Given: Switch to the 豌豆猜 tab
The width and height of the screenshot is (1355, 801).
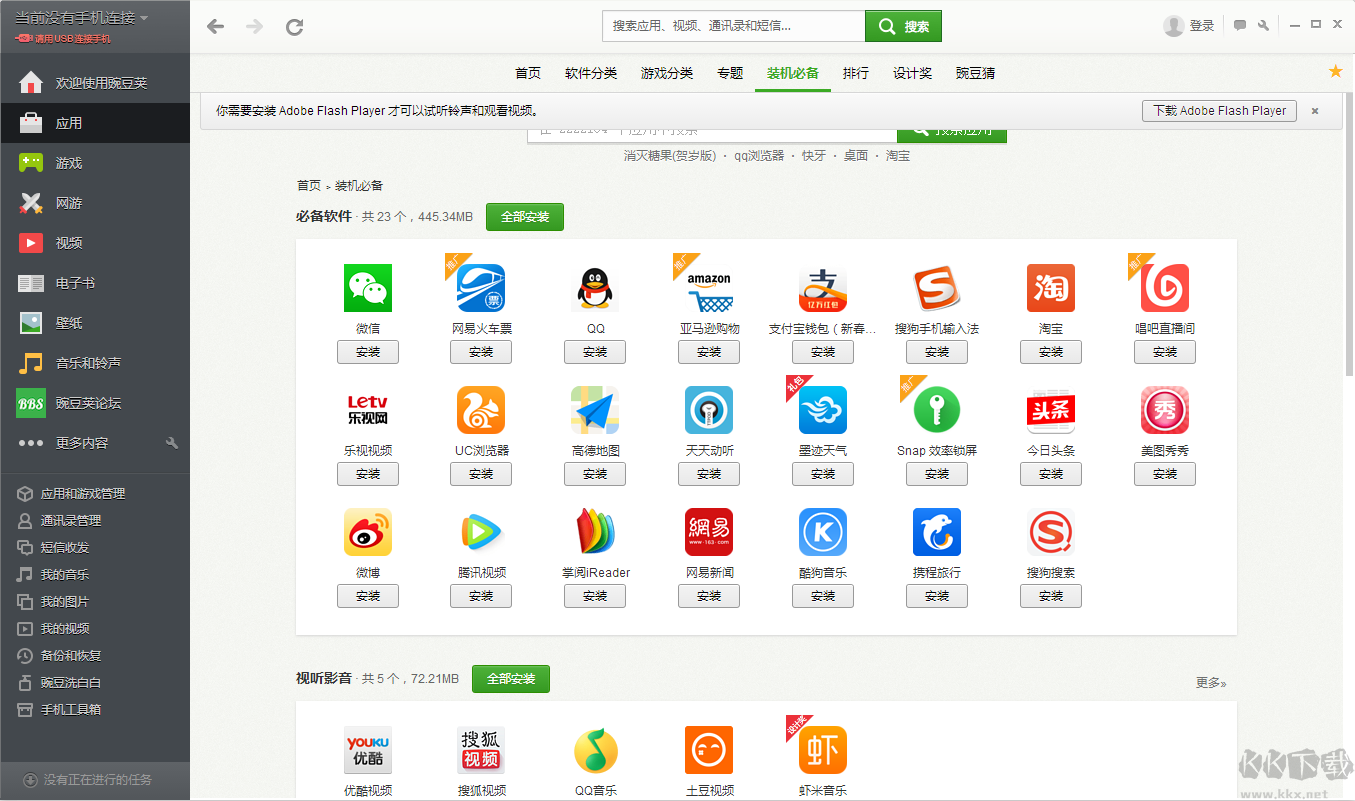Looking at the screenshot, I should (975, 73).
